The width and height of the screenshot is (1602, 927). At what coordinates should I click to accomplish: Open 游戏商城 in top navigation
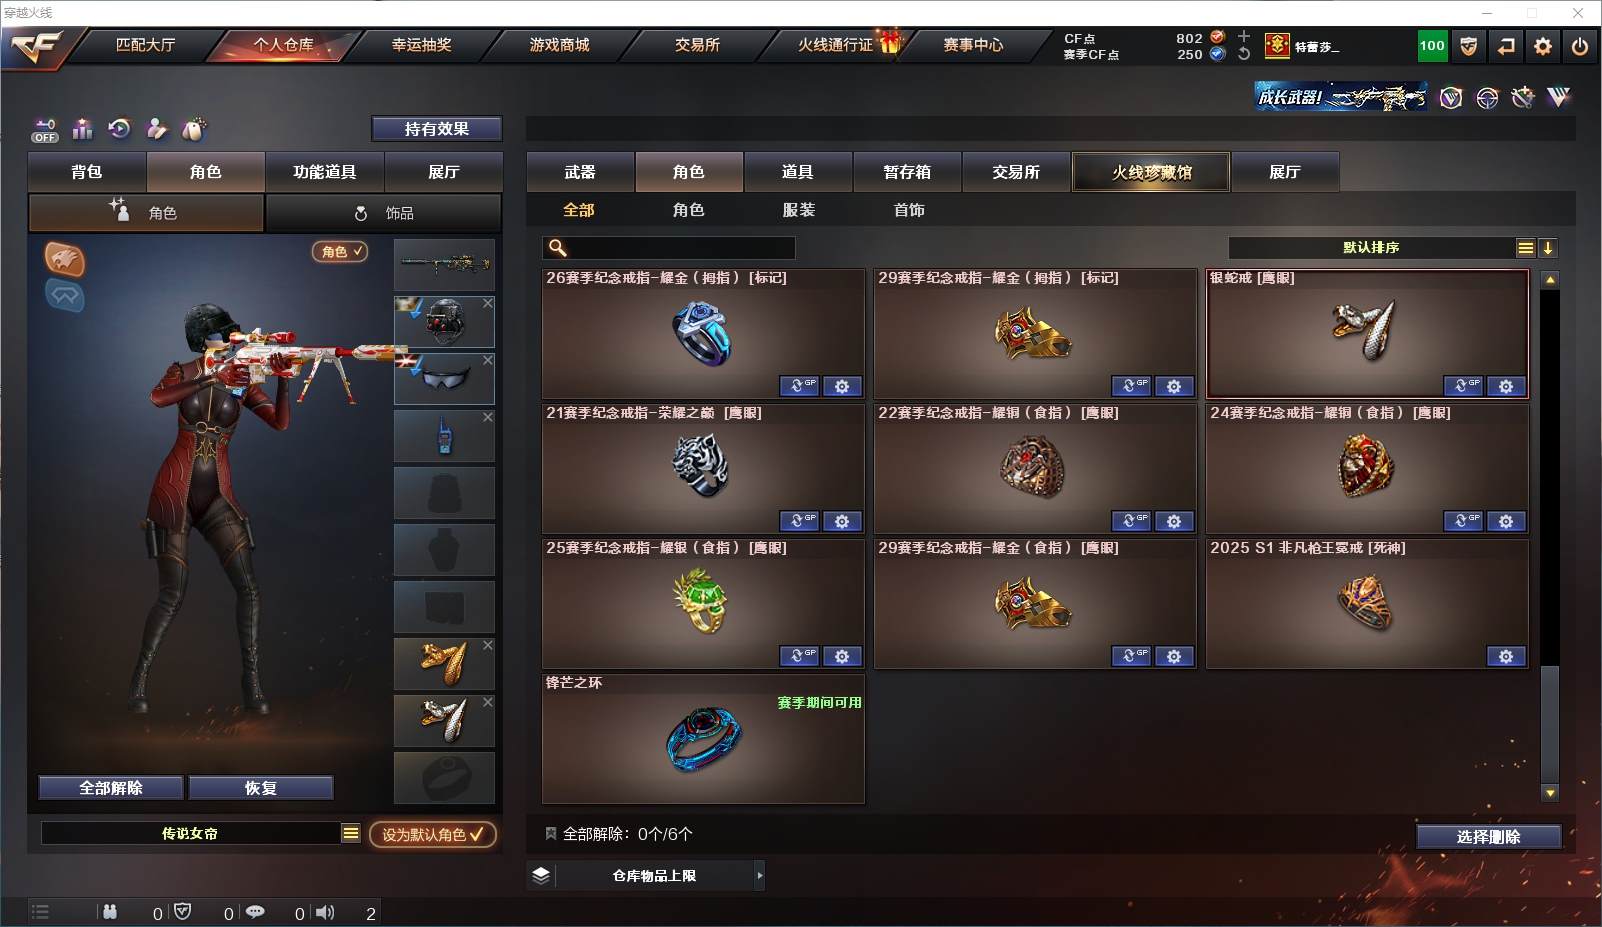(560, 45)
